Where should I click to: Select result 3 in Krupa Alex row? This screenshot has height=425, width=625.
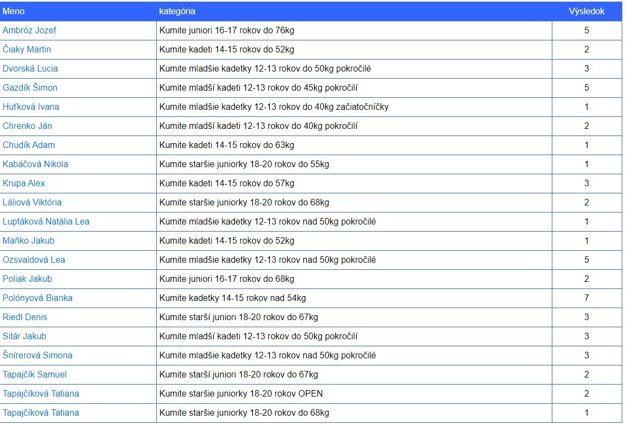(x=587, y=183)
